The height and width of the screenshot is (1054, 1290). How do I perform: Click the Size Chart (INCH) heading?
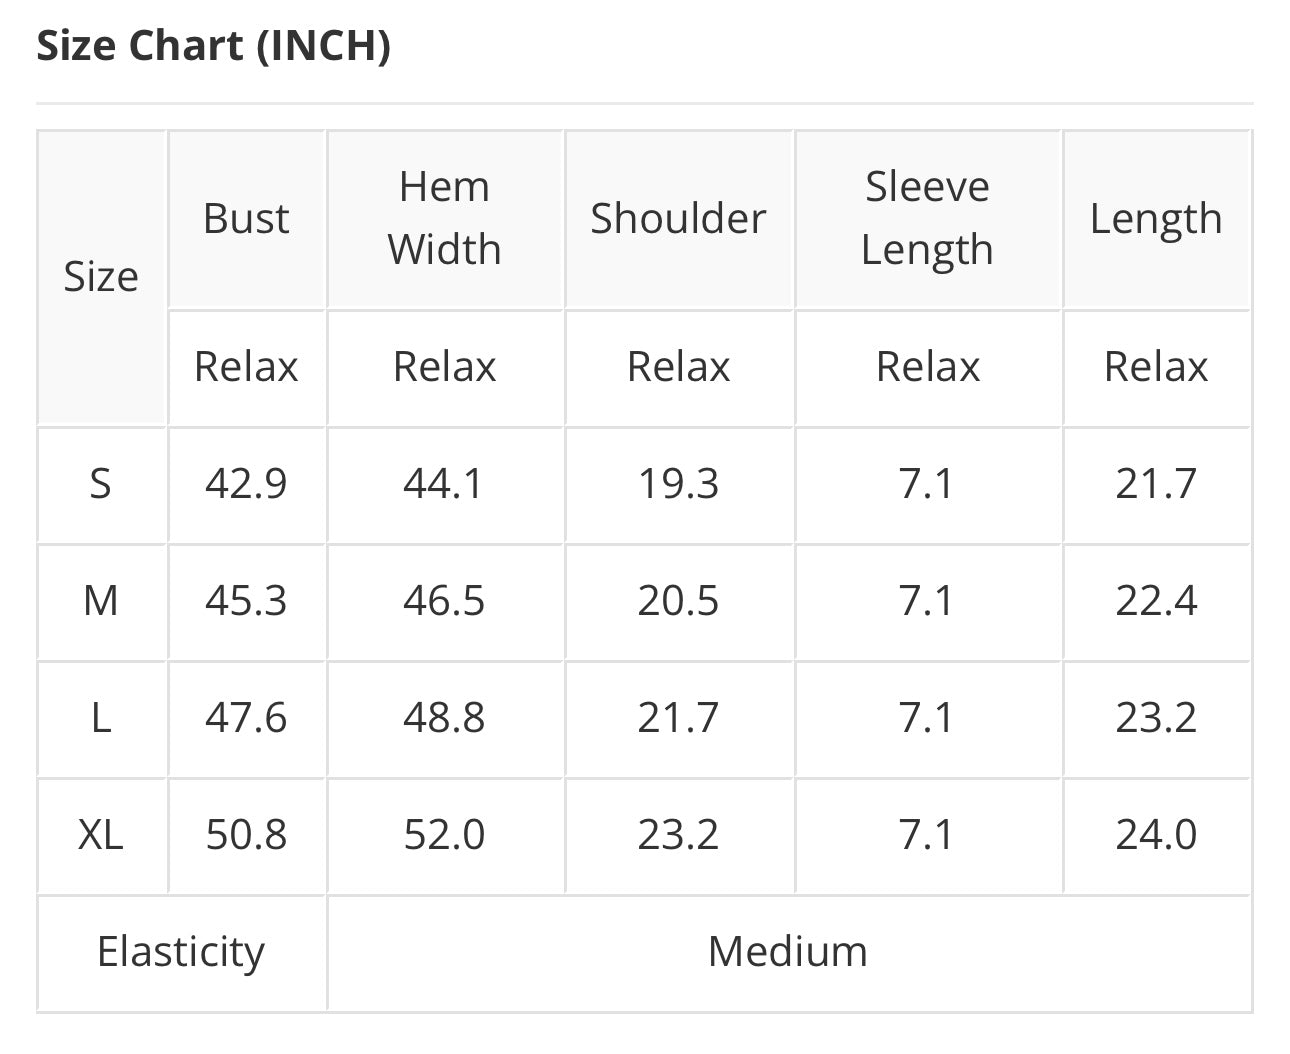click(x=213, y=46)
